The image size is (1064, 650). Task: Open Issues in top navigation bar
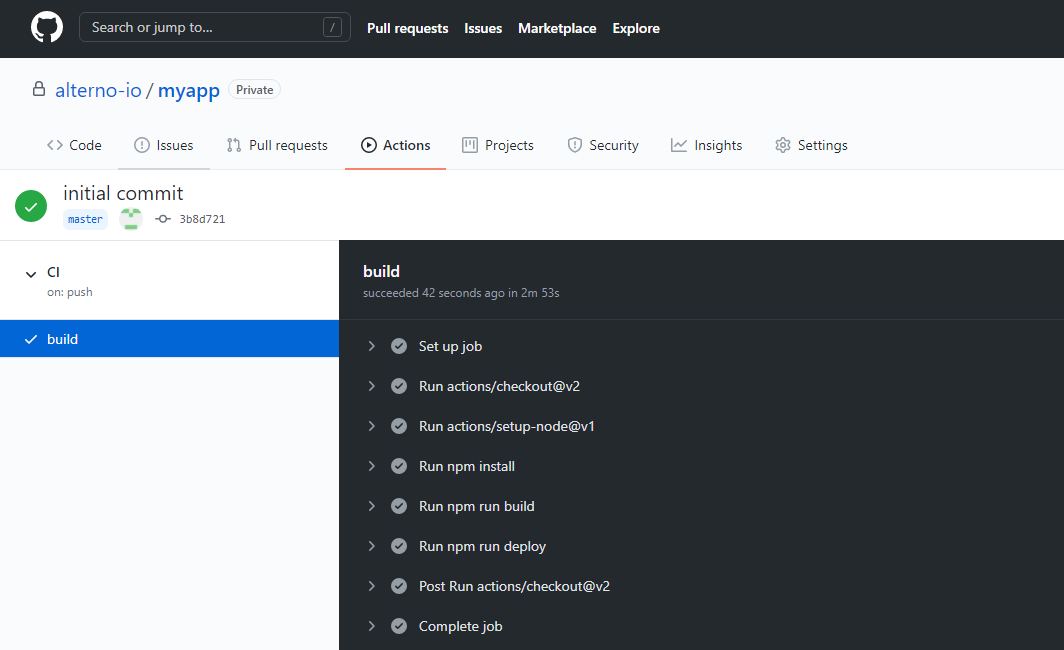point(483,28)
